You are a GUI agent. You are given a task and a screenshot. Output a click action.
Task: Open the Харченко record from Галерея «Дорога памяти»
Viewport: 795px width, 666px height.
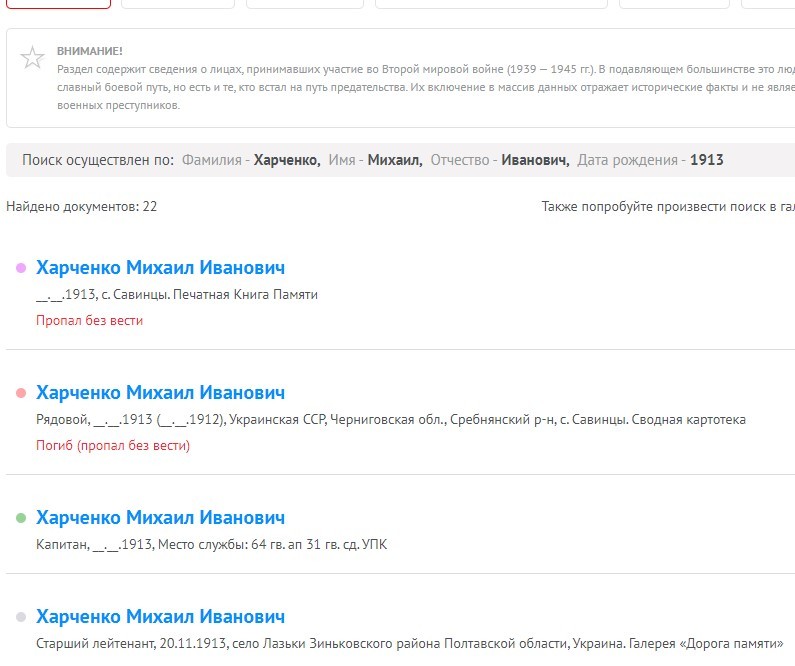(160, 617)
